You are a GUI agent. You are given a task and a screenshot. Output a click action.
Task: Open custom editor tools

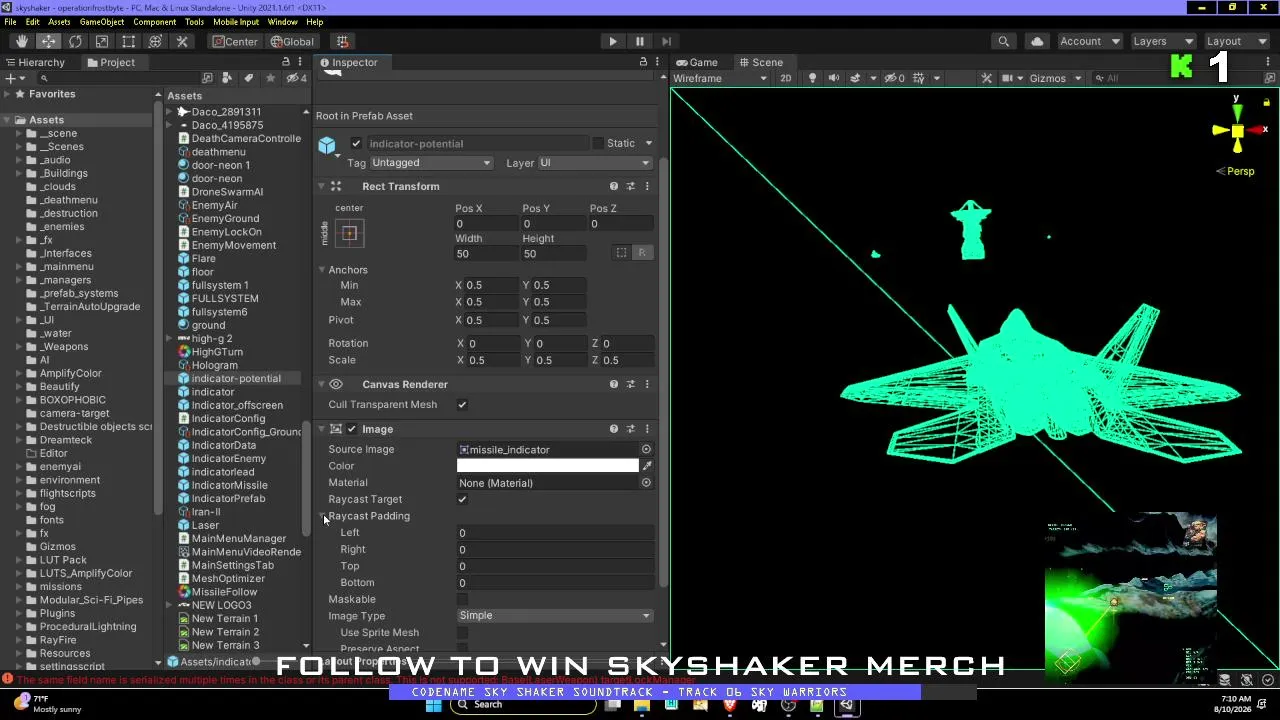[182, 41]
